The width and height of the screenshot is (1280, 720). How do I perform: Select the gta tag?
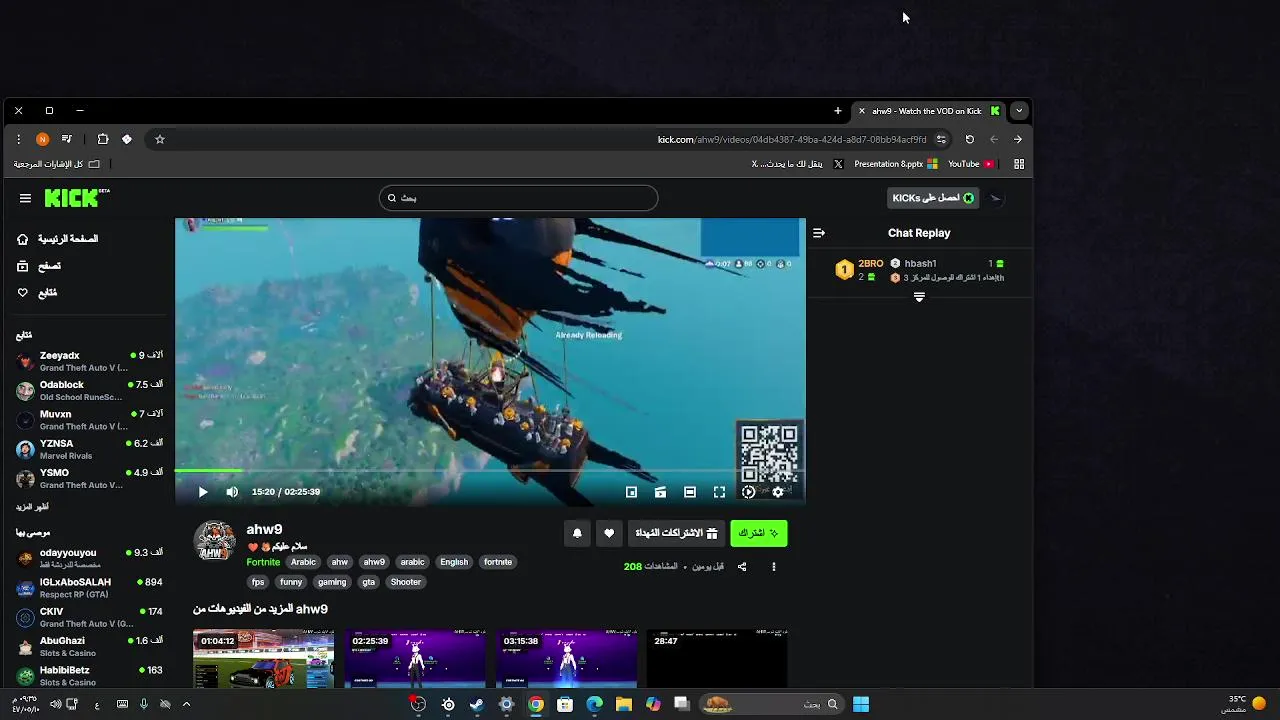coord(369,582)
